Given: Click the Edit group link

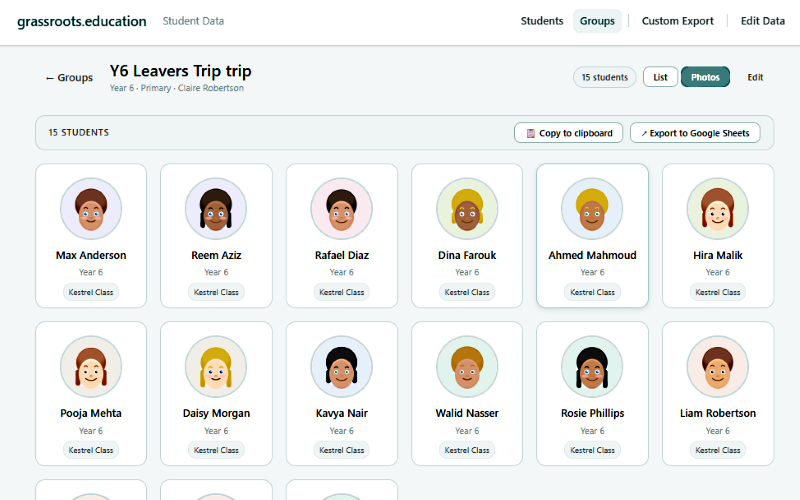Looking at the screenshot, I should pos(755,77).
